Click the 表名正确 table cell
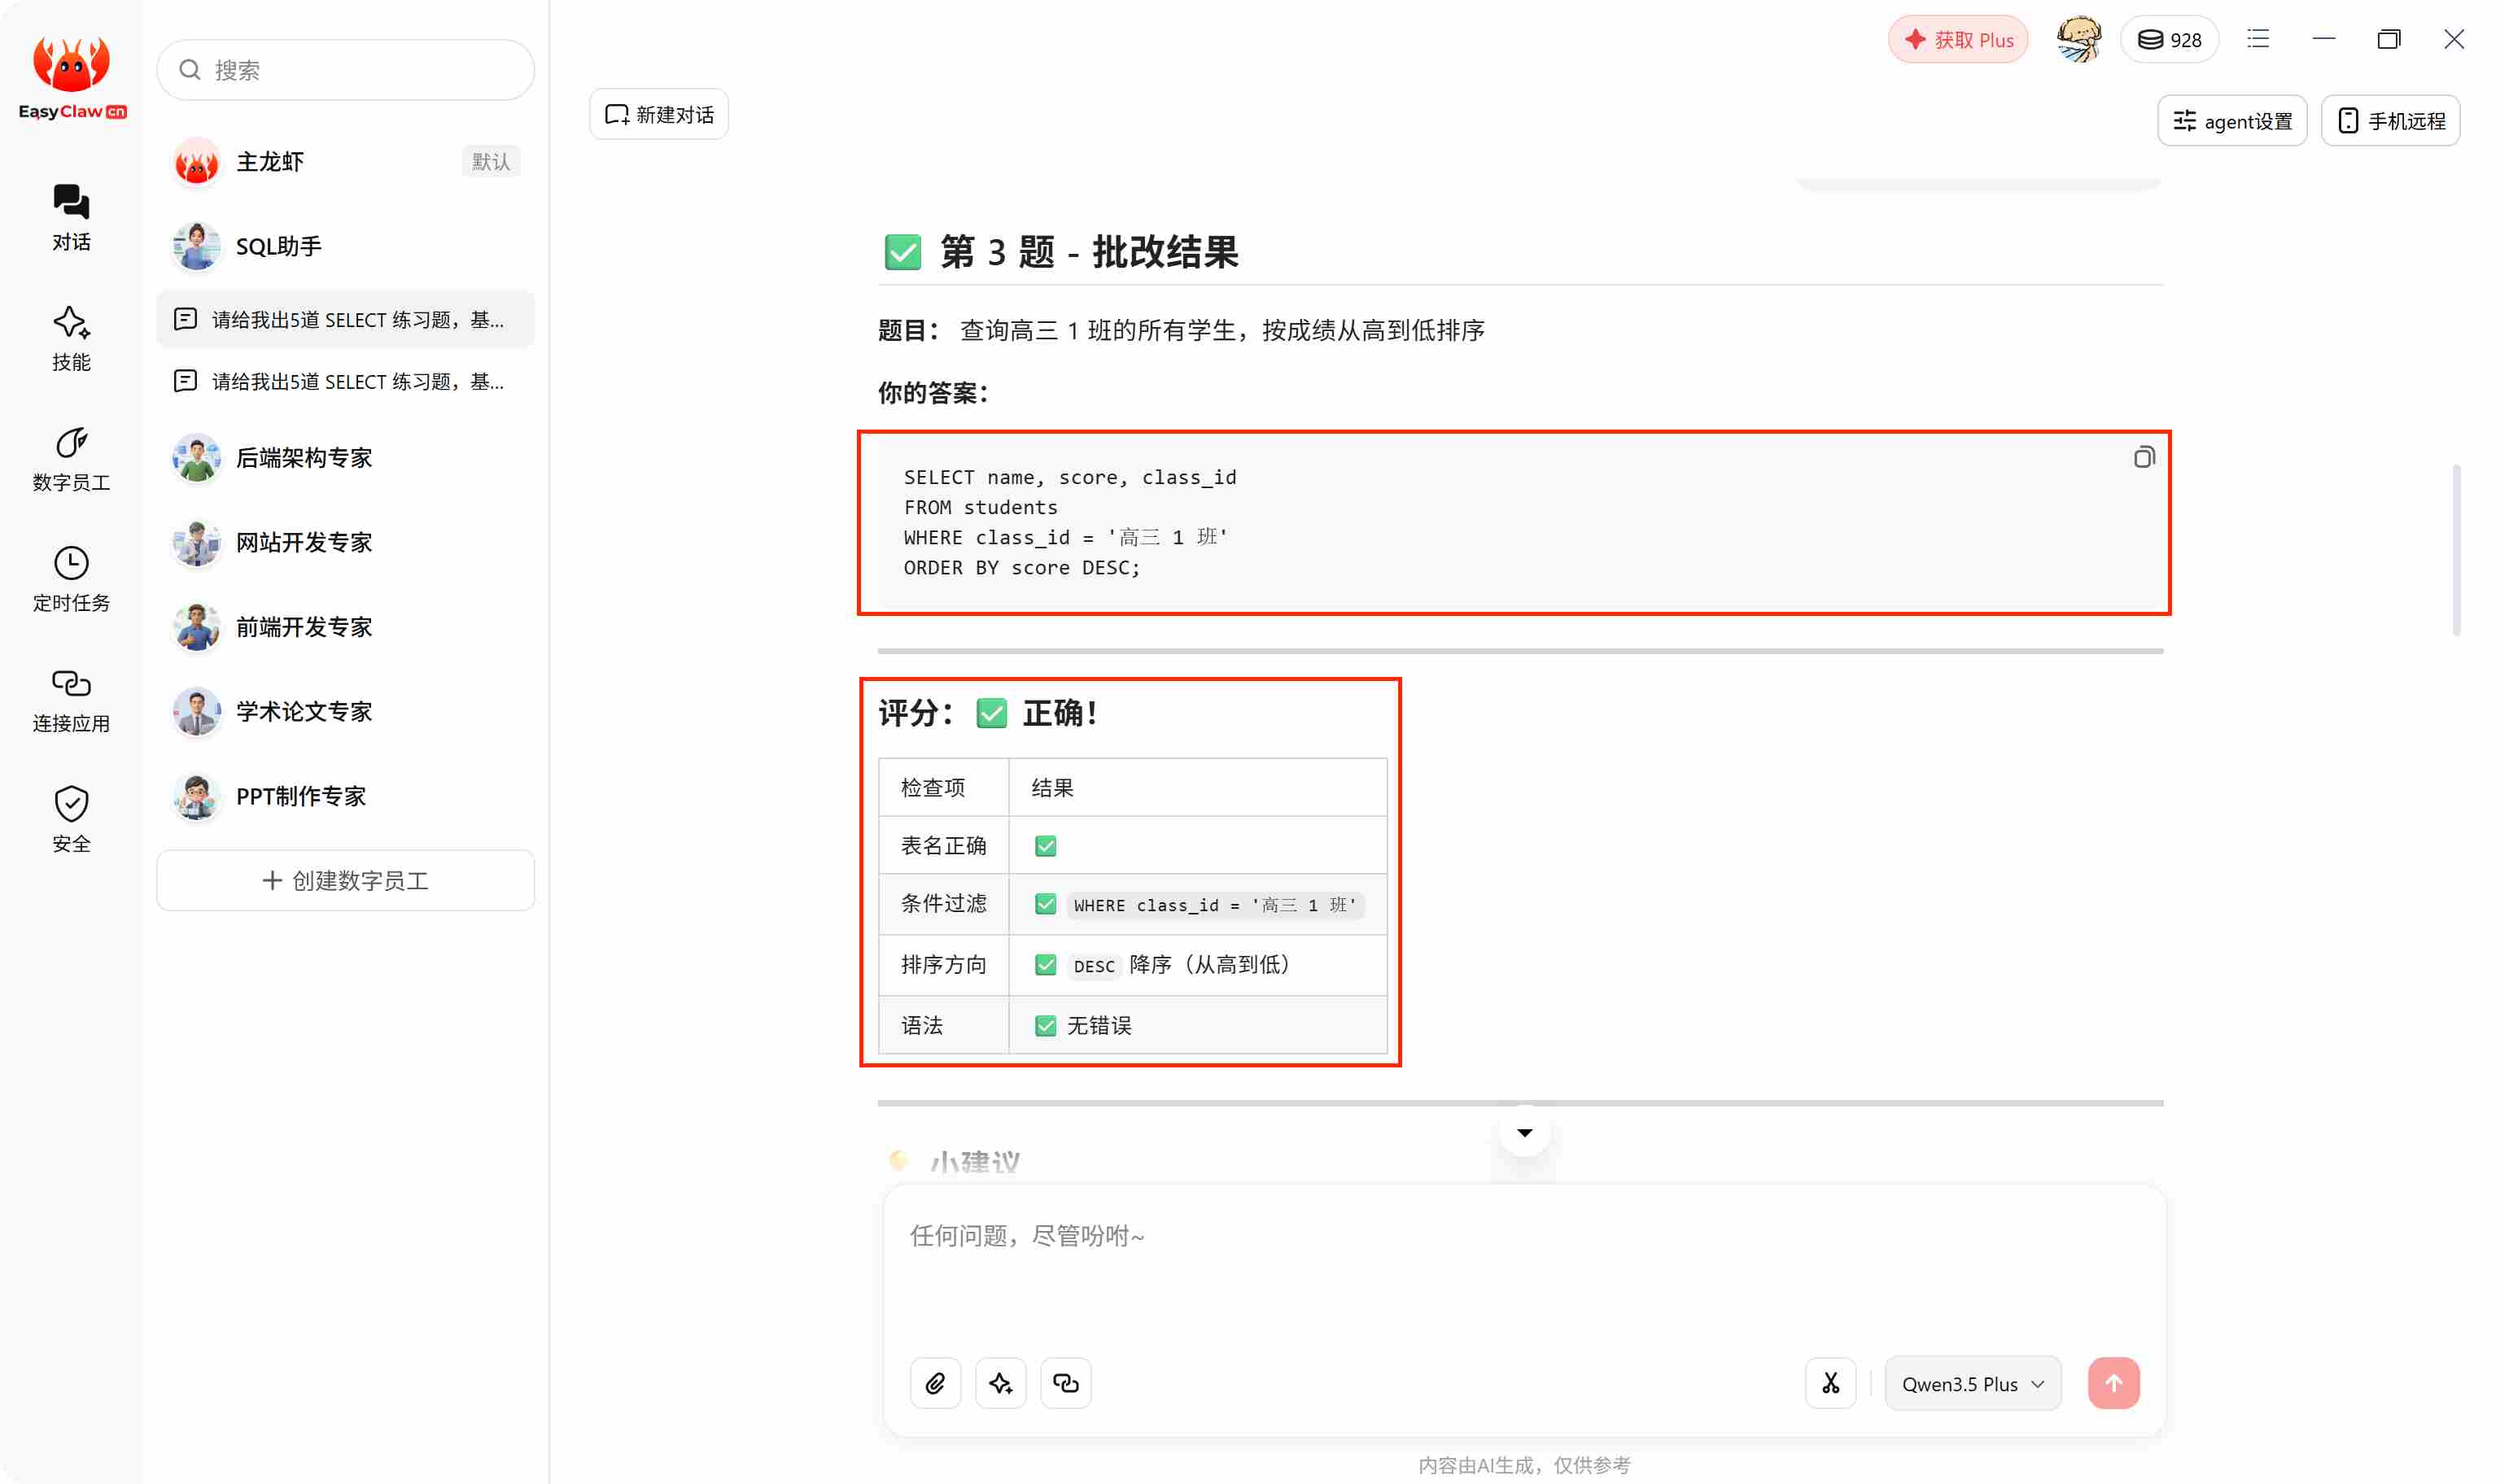The width and height of the screenshot is (2500, 1484). click(x=943, y=845)
